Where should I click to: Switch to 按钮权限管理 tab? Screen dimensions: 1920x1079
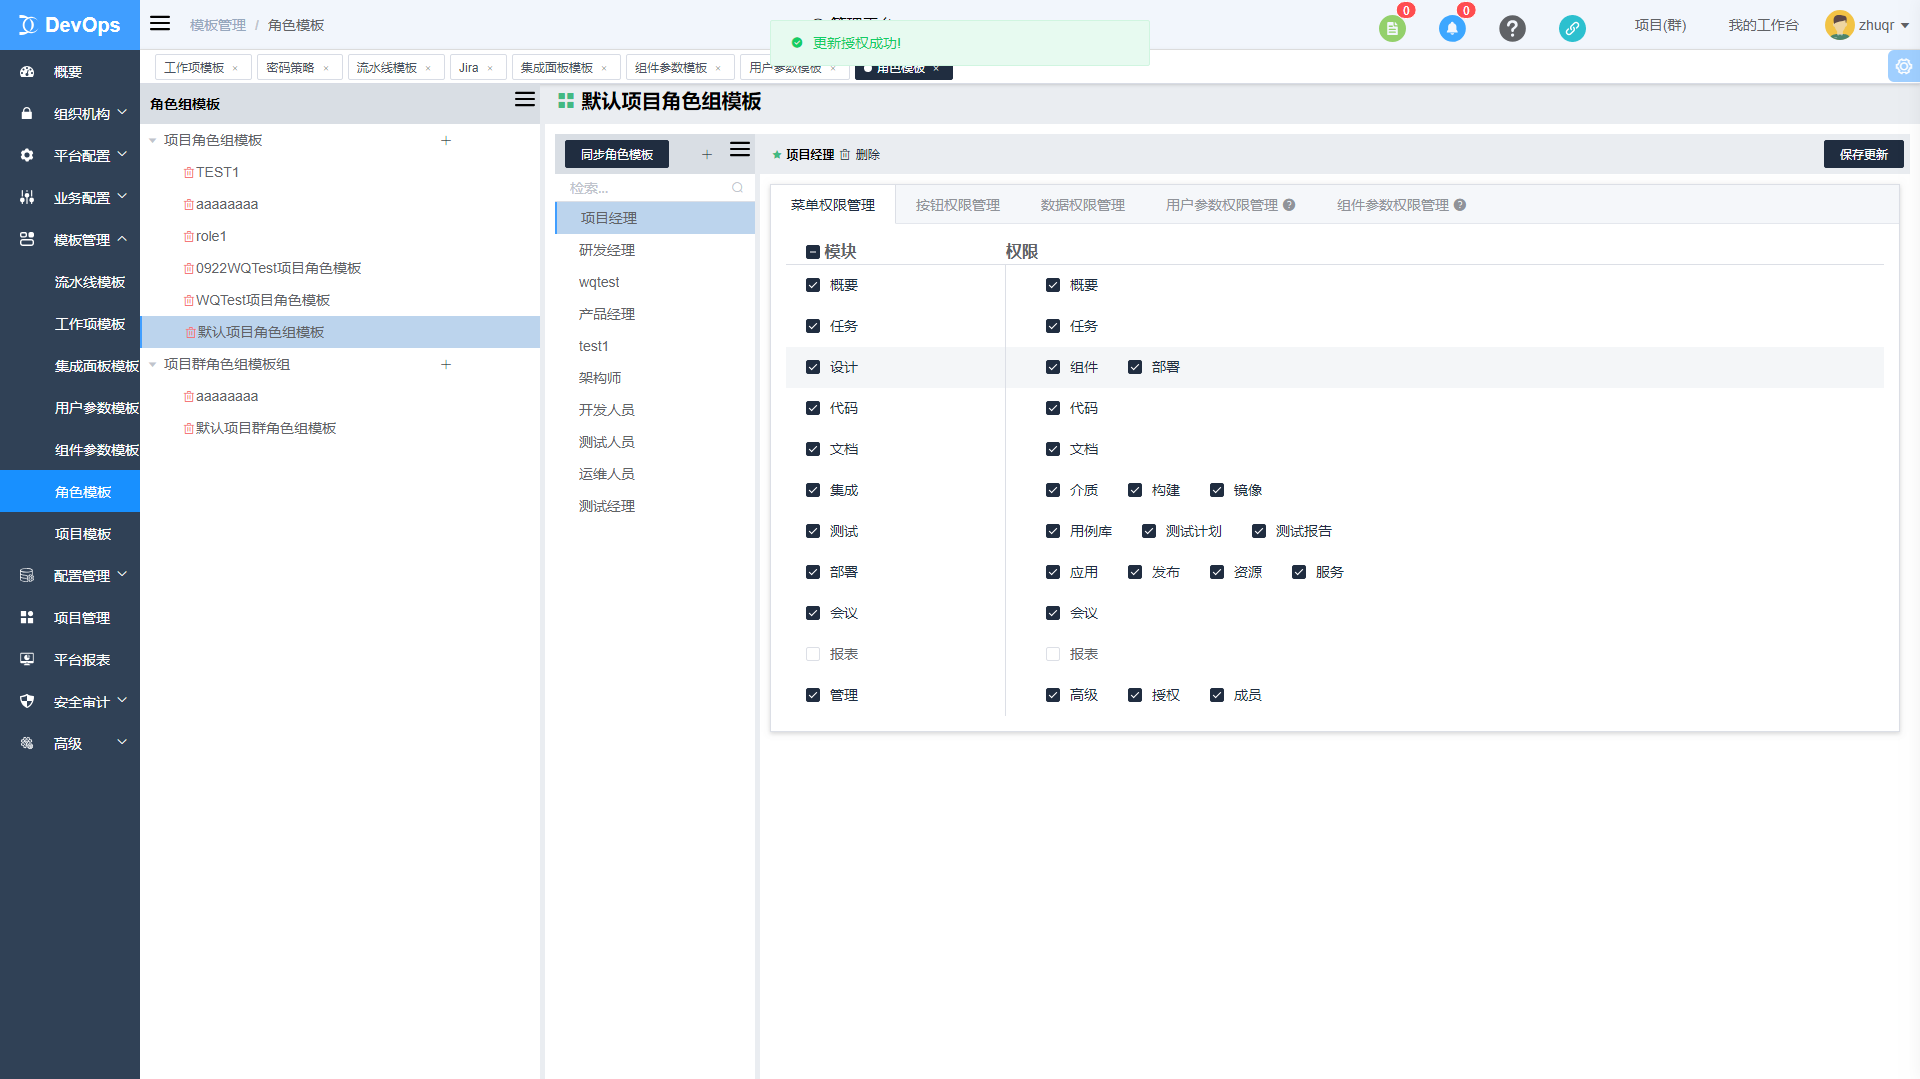[957, 205]
